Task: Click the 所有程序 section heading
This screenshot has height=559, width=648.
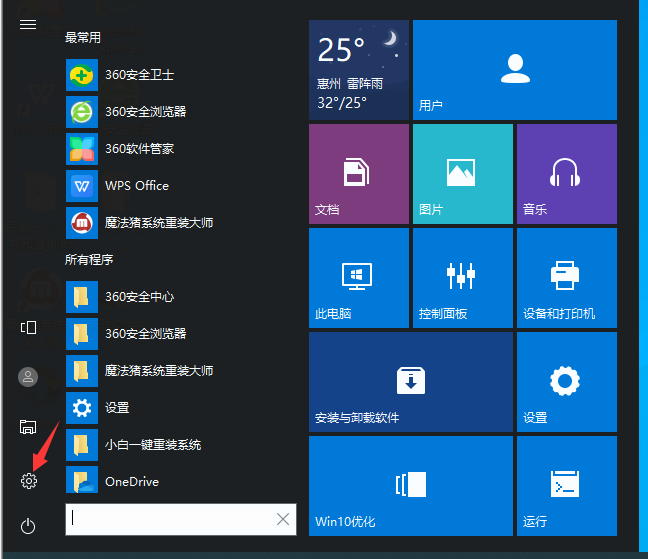Action: coord(89,259)
